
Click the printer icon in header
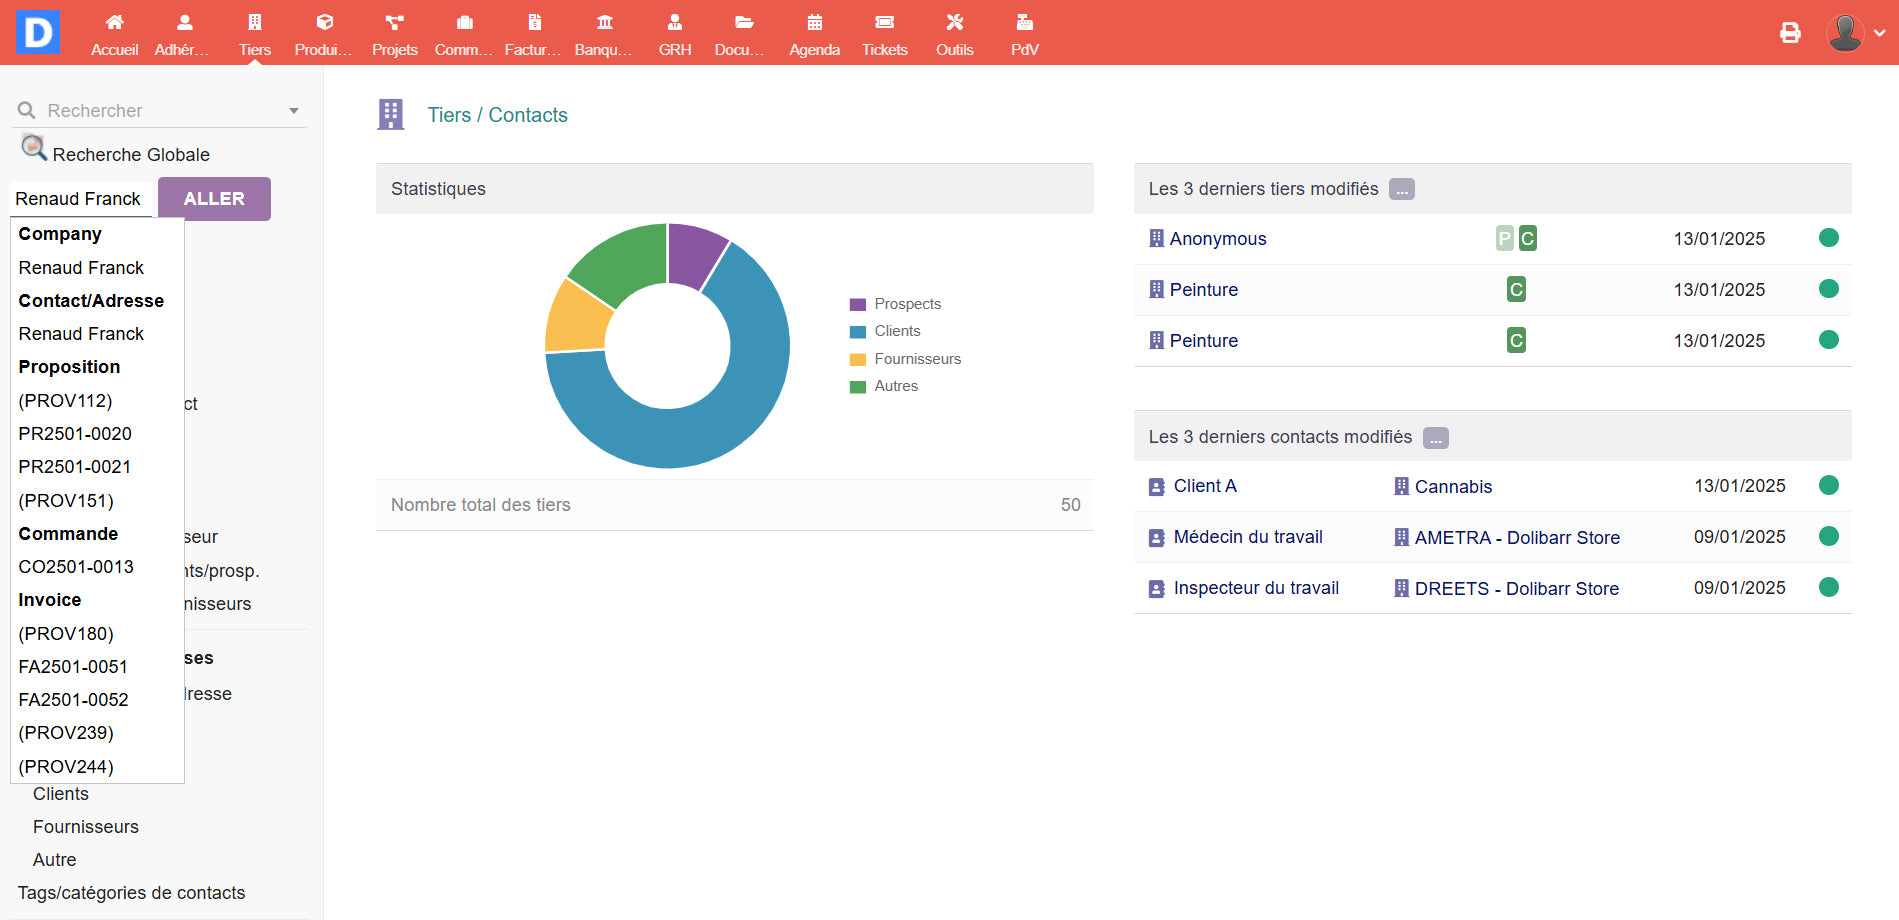pos(1790,33)
